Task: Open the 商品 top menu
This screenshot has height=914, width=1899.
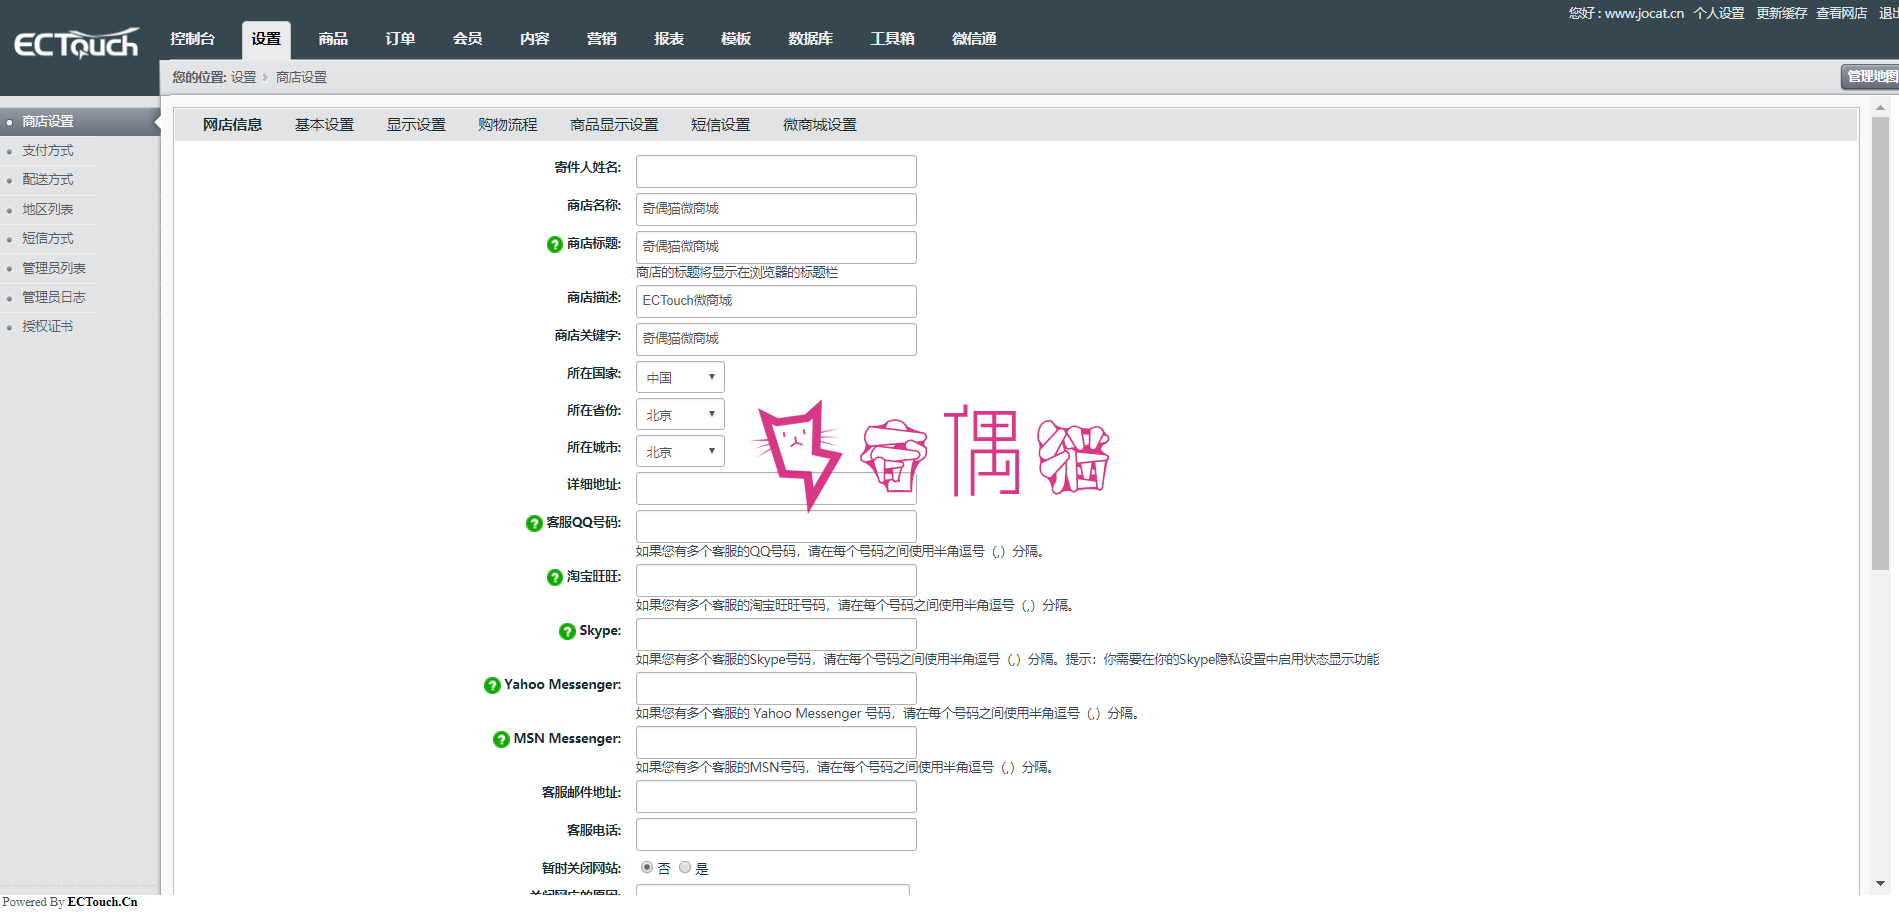Action: pyautogui.click(x=333, y=39)
